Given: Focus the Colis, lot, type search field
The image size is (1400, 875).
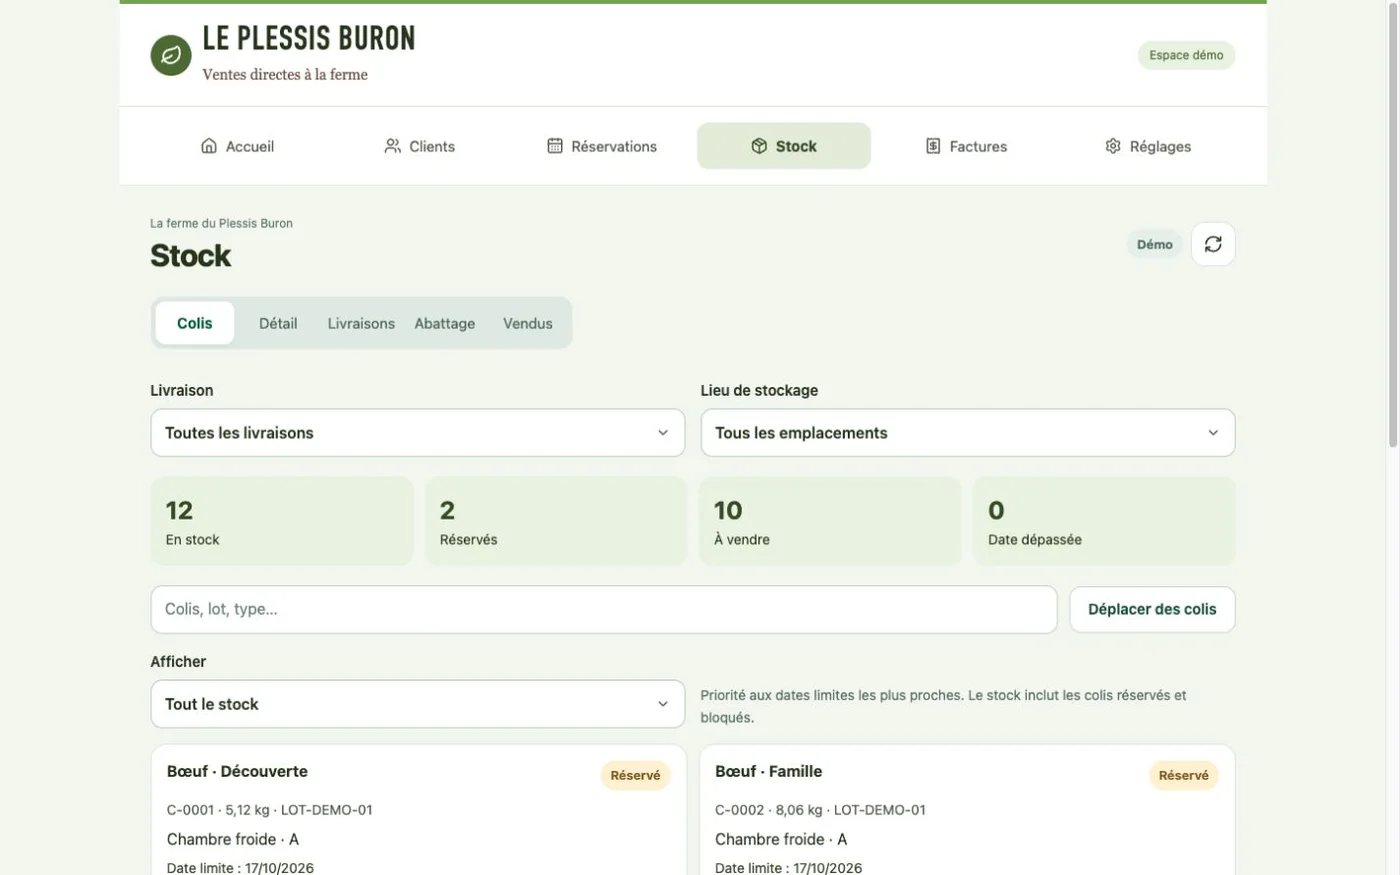Looking at the screenshot, I should [604, 609].
